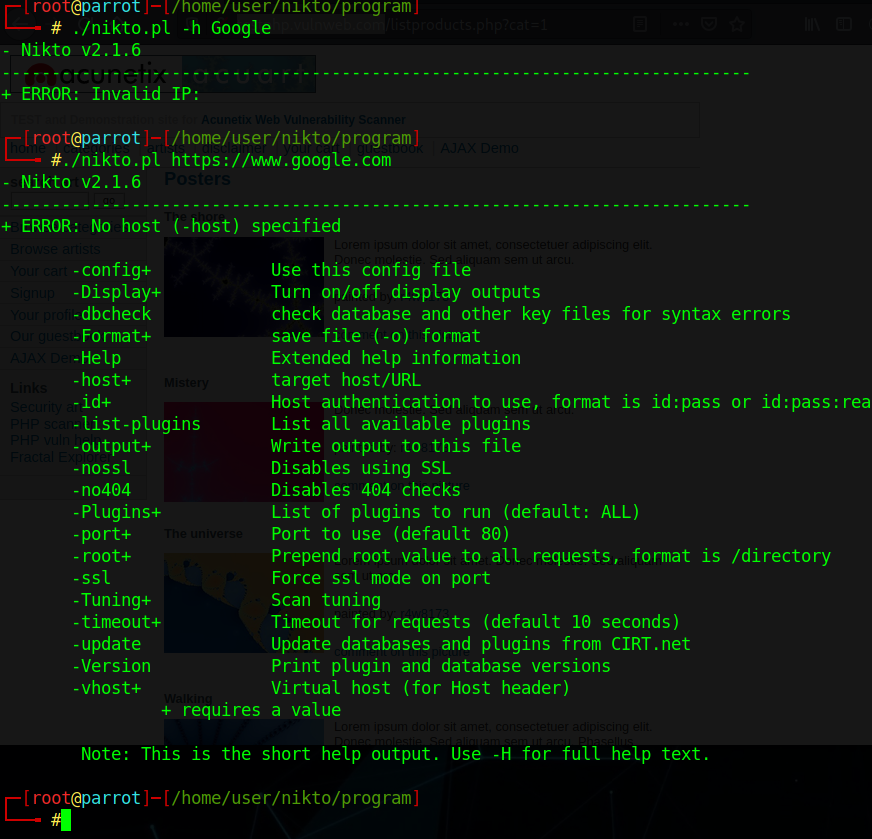Click '+ ERROR: Invalid IP:' line
Image resolution: width=872 pixels, height=839 pixels.
point(101,94)
